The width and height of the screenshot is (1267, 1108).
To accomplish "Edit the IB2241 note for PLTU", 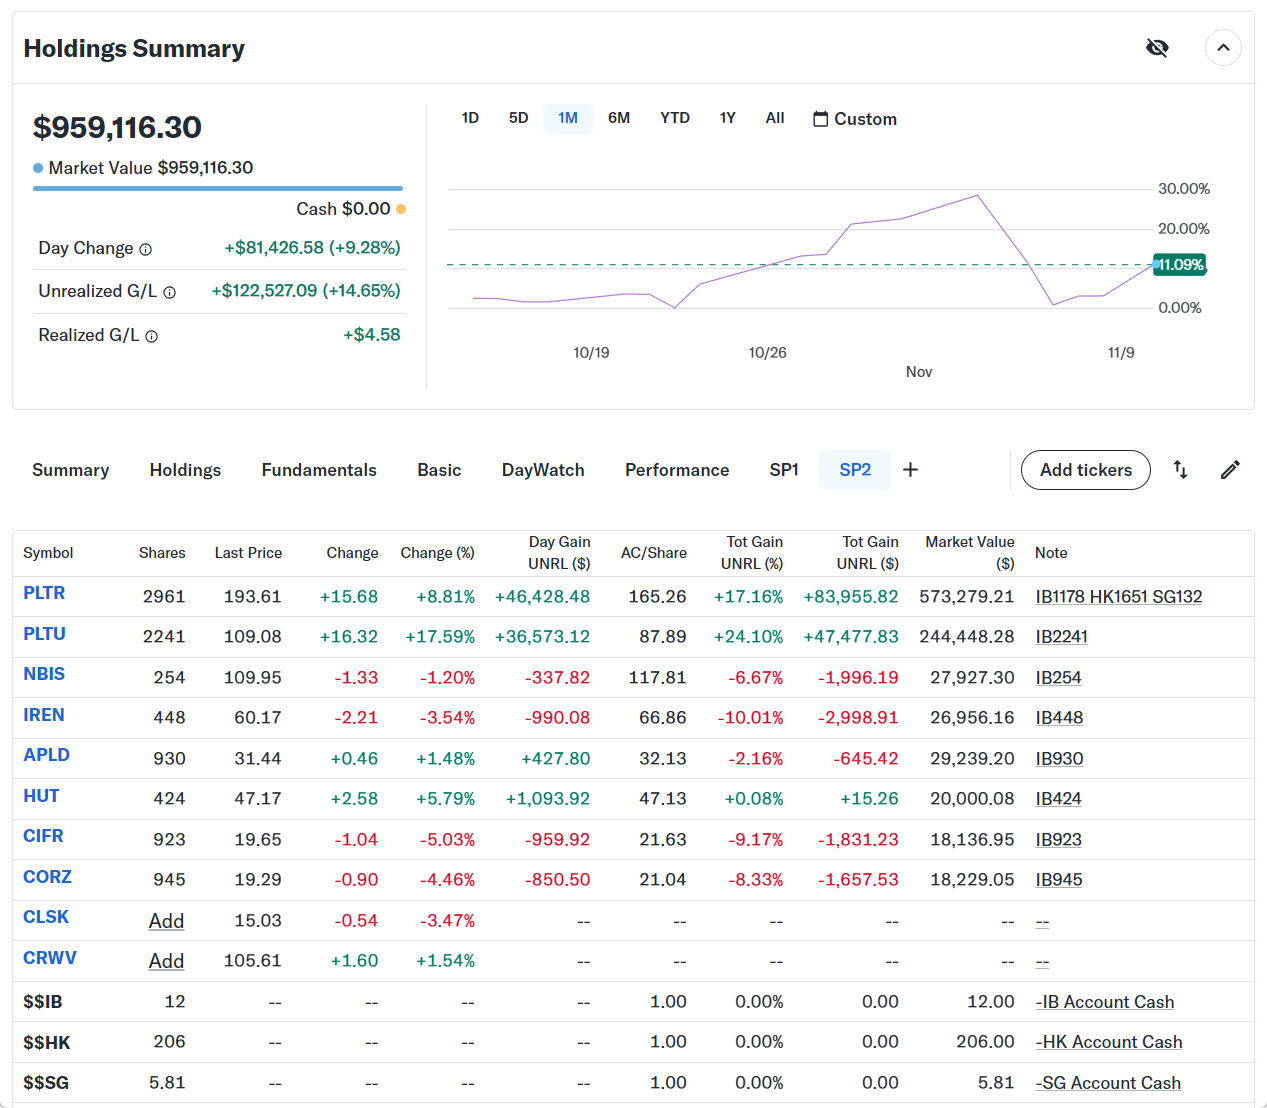I will click(x=1061, y=637).
